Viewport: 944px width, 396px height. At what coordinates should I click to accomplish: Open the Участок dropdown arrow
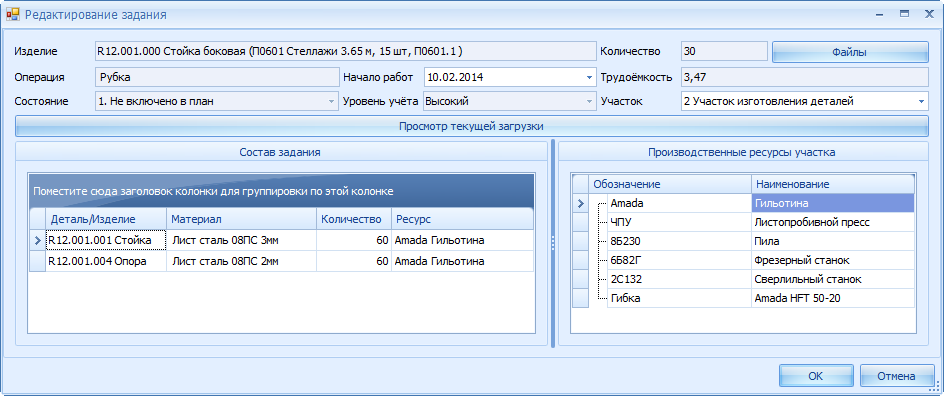click(x=922, y=102)
